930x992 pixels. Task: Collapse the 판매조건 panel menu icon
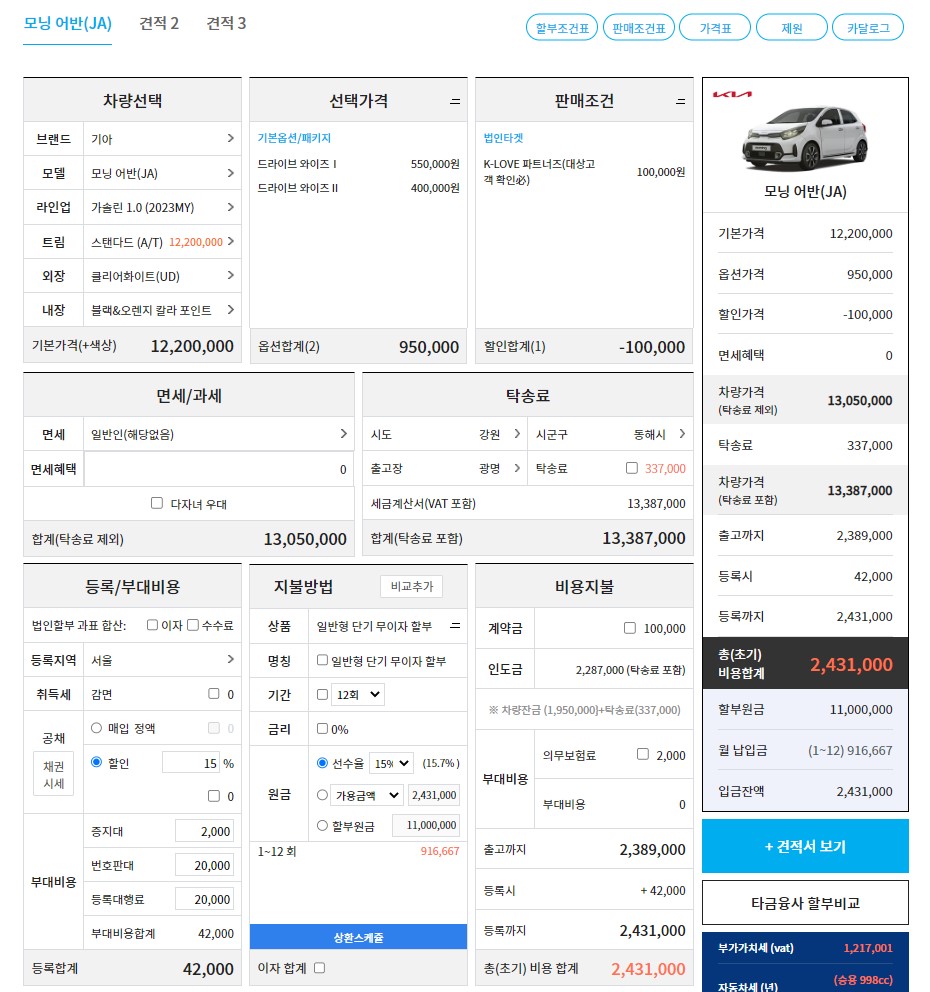[x=681, y=101]
